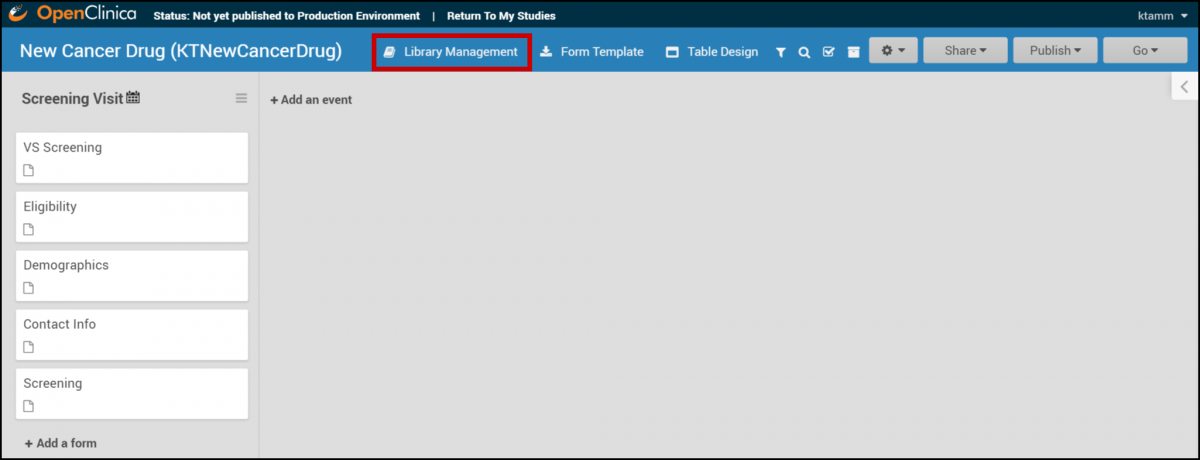Screen dimensions: 1200x460
Task: Select the Eligibility form card
Action: click(x=132, y=217)
